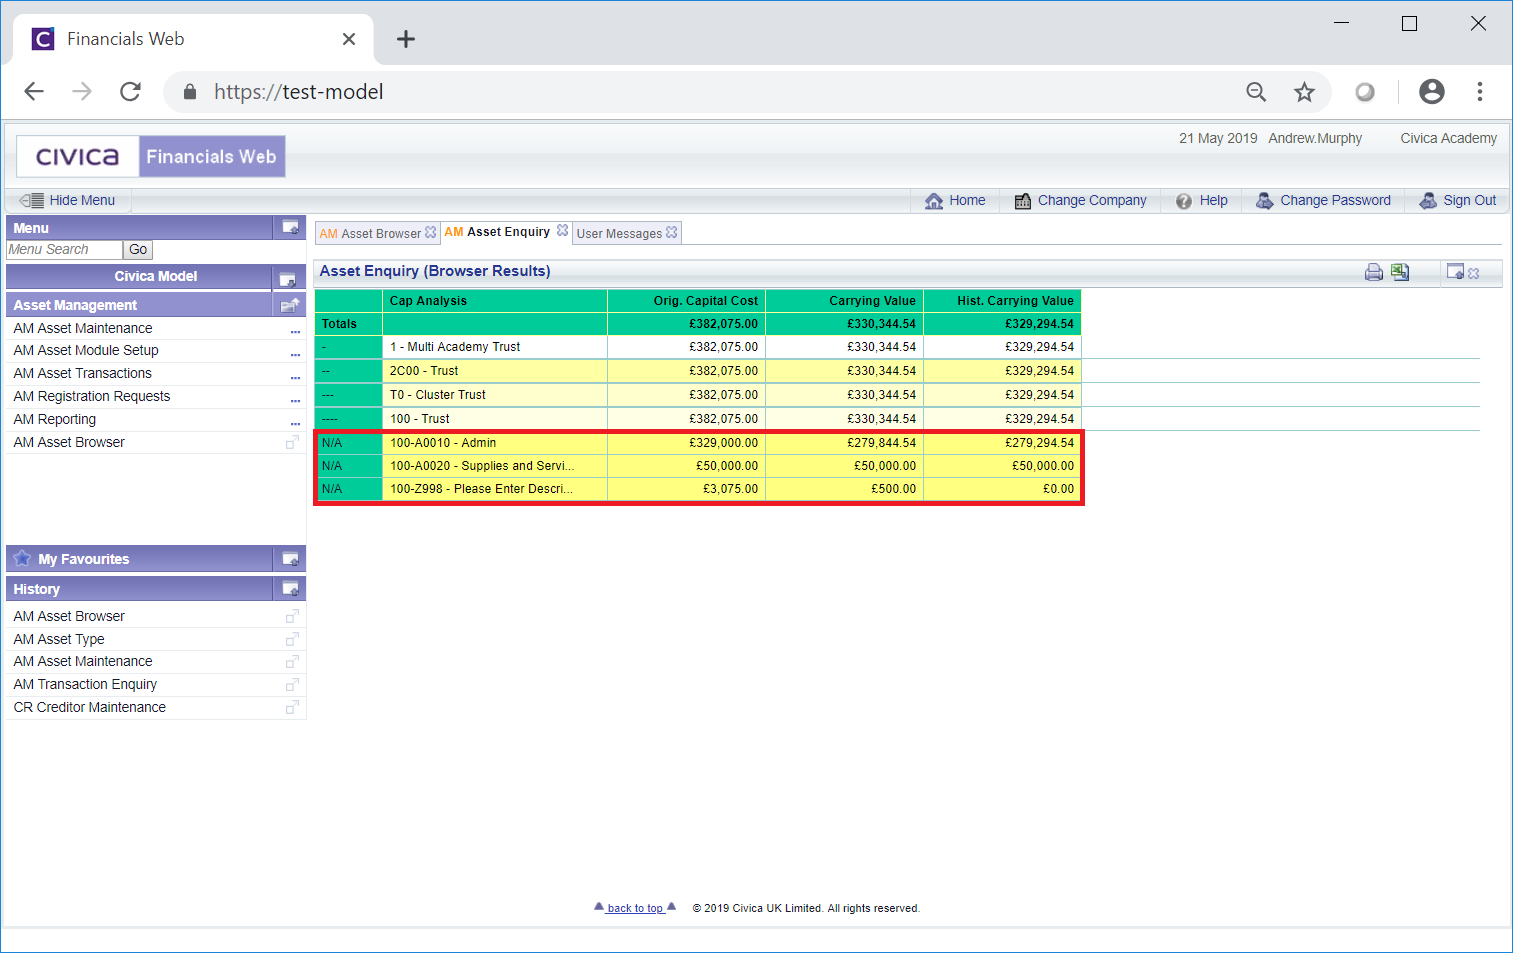This screenshot has width=1513, height=953.
Task: Collapse the My Favourites panel
Action: pyautogui.click(x=291, y=559)
